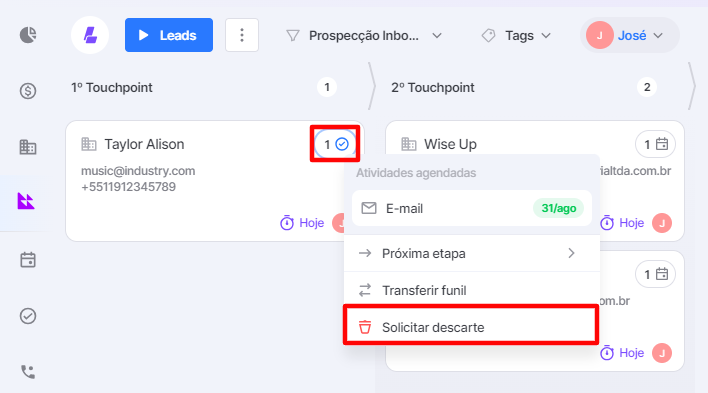This screenshot has height=393, width=708.
Task: Click the Leads play button
Action: (x=169, y=35)
